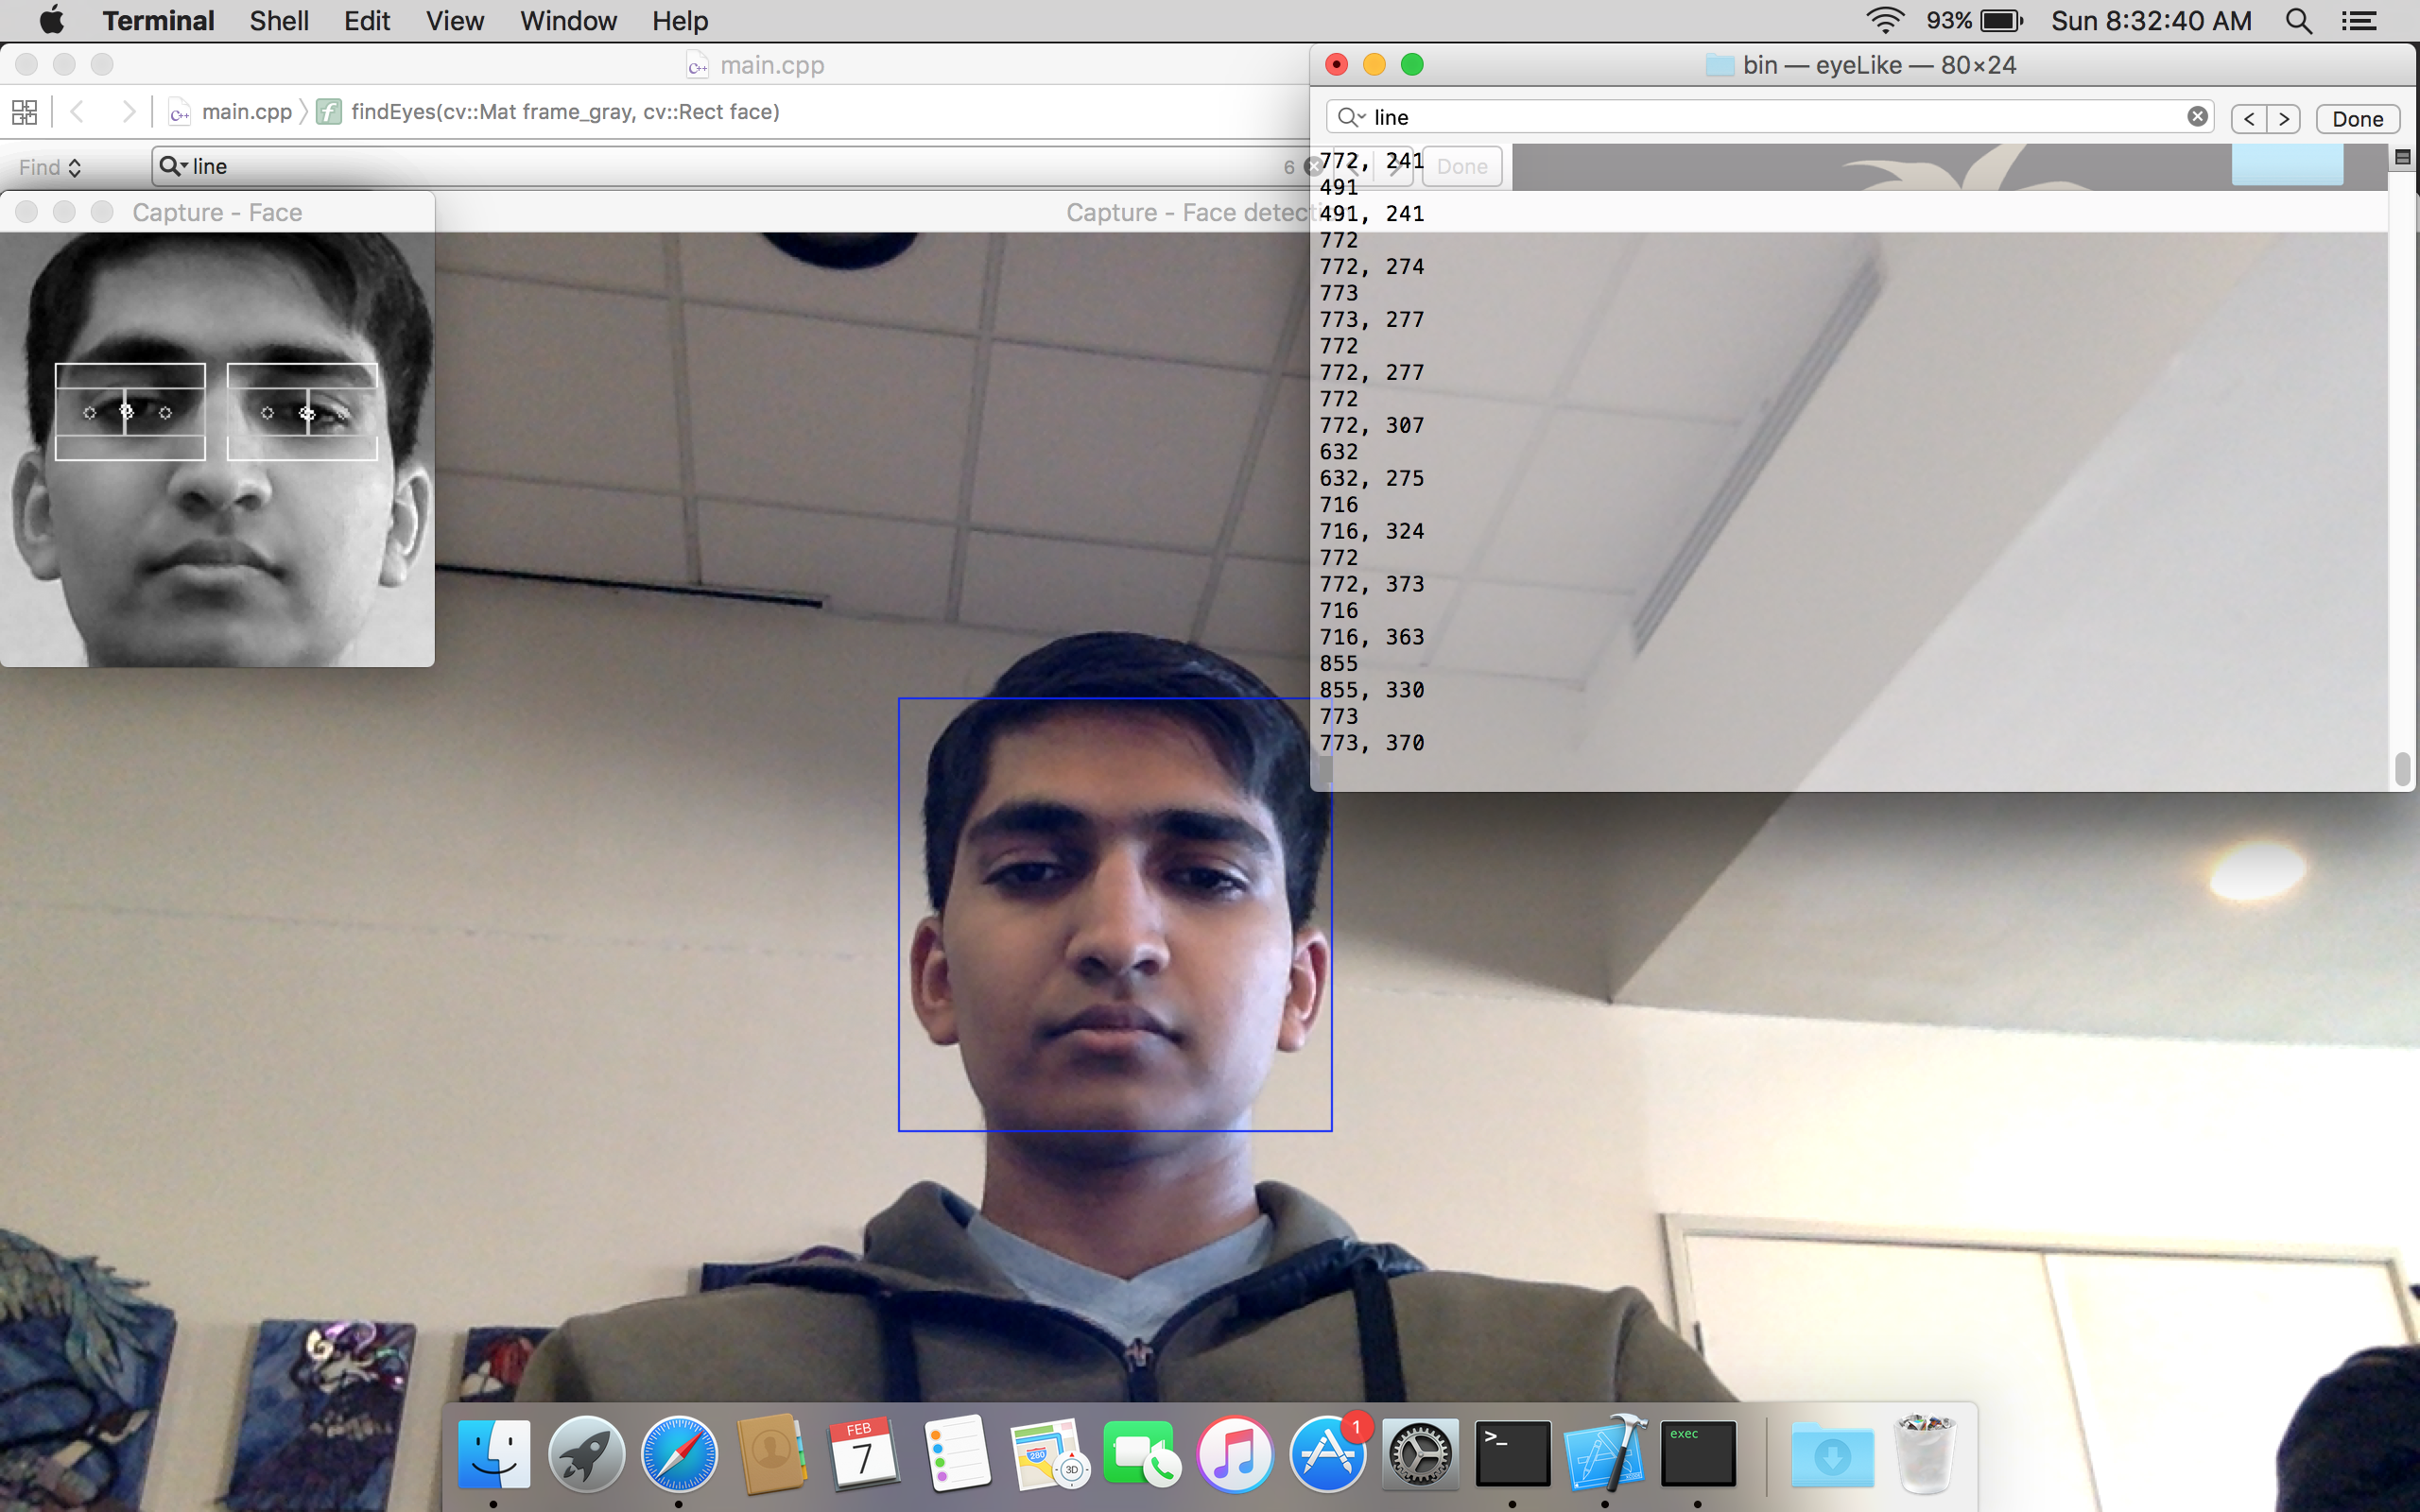This screenshot has width=2420, height=1512.
Task: Open the Xcode icon in the Dock
Action: pos(1605,1454)
